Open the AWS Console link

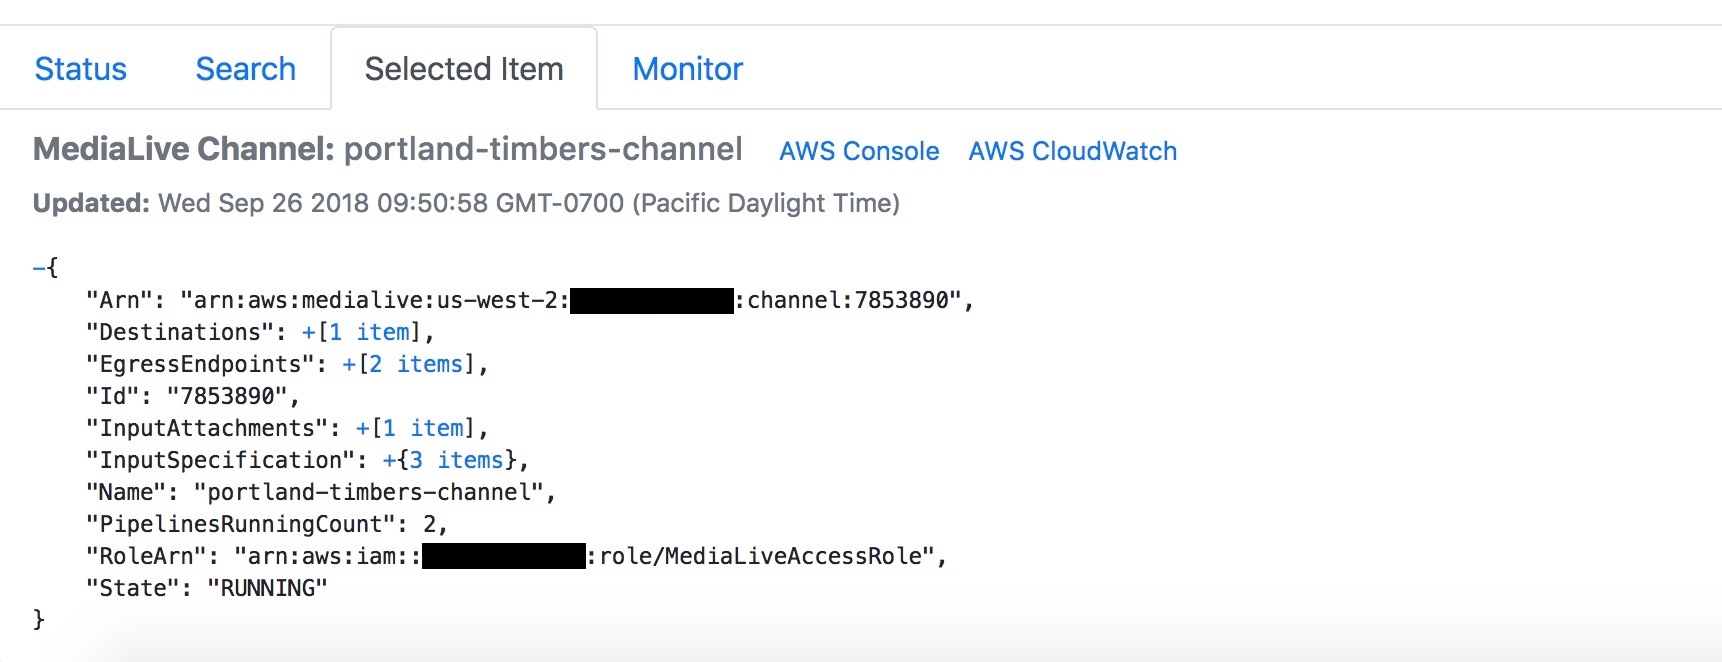tap(859, 151)
